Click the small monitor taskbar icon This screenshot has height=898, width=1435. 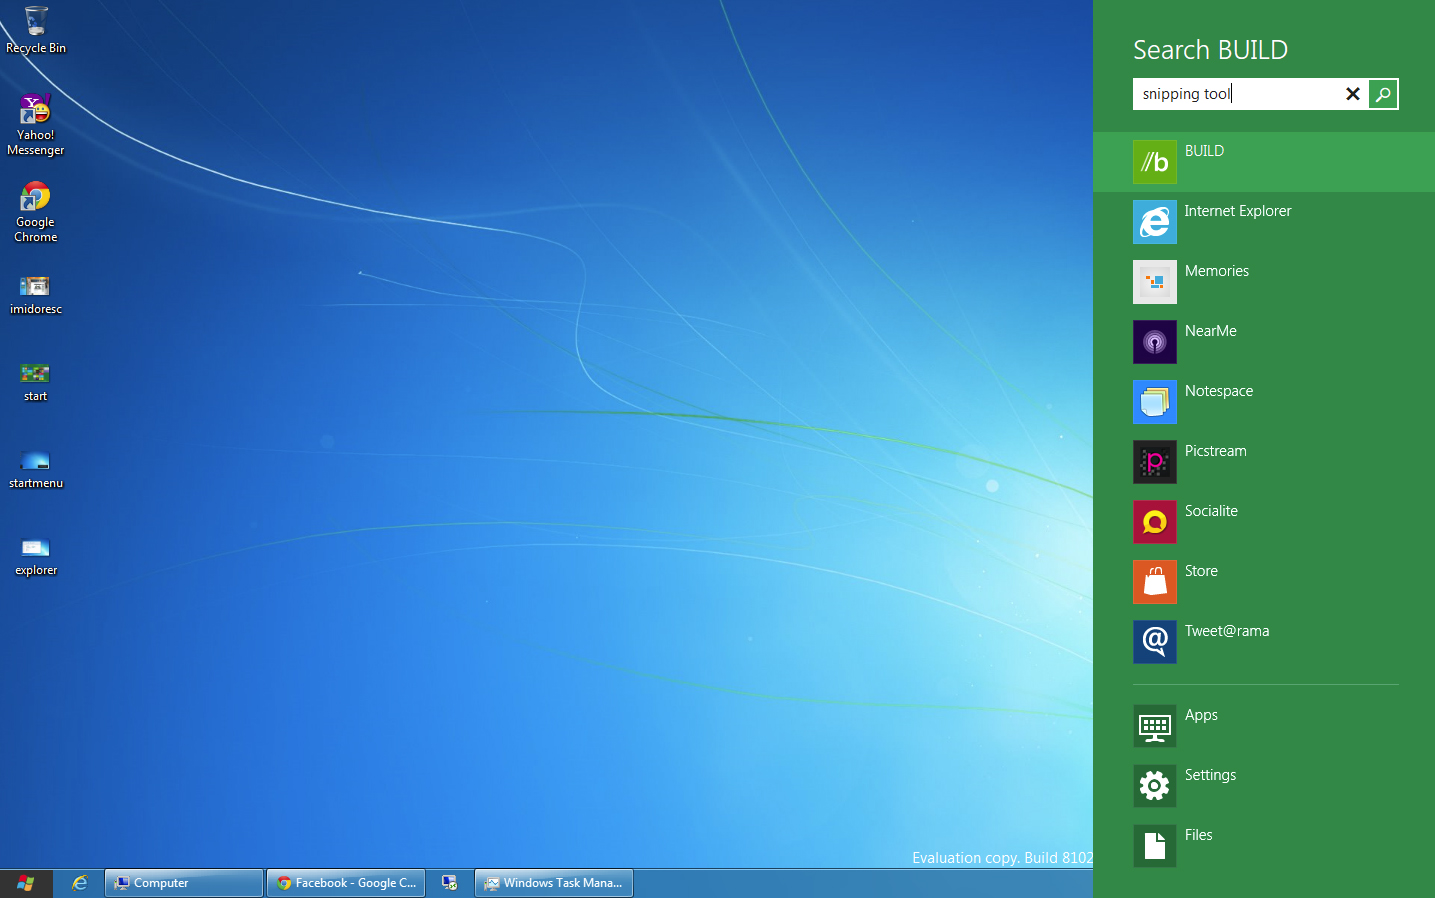(450, 883)
